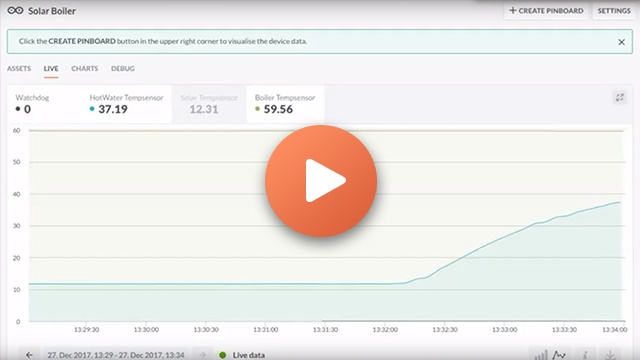Click the 13:34:00 time axis label
640x360 pixels.
[x=615, y=329]
